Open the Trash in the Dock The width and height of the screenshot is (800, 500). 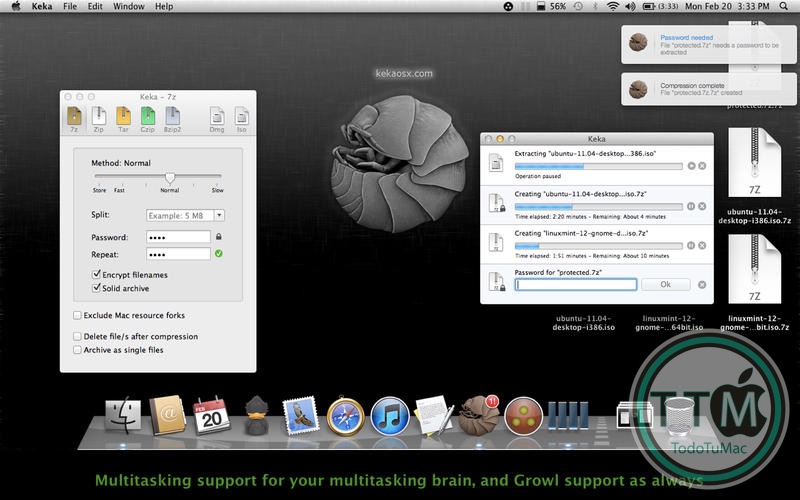point(679,416)
